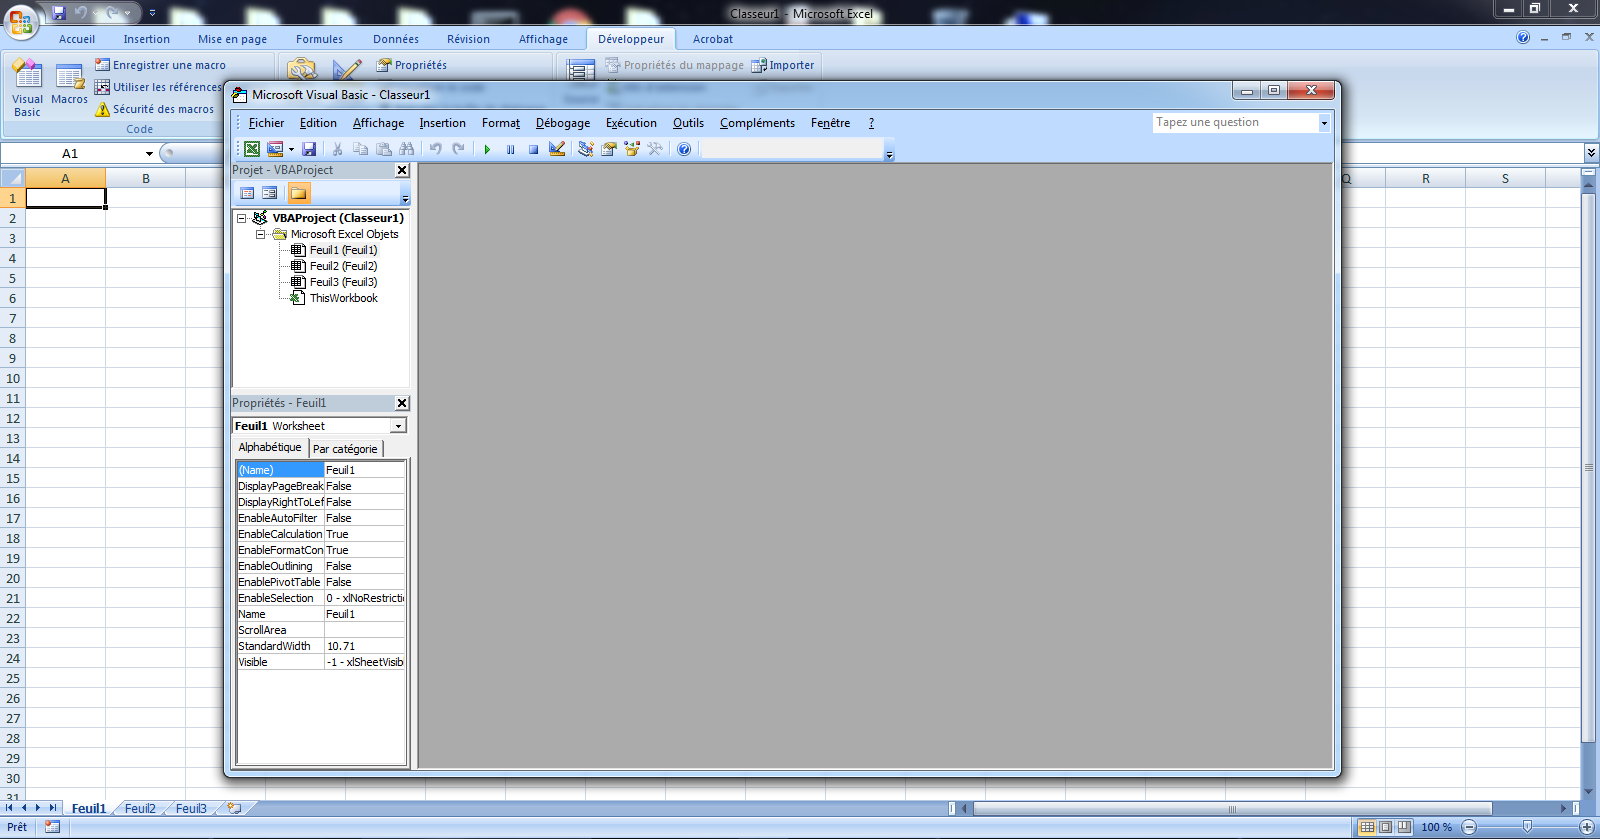This screenshot has width=1600, height=839.
Task: Toggle Design Mode in VBA toolbar
Action: [557, 149]
